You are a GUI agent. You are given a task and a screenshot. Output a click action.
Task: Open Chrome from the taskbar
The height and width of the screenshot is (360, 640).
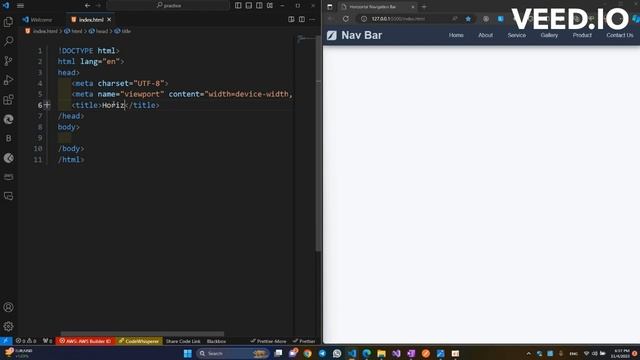click(307, 353)
